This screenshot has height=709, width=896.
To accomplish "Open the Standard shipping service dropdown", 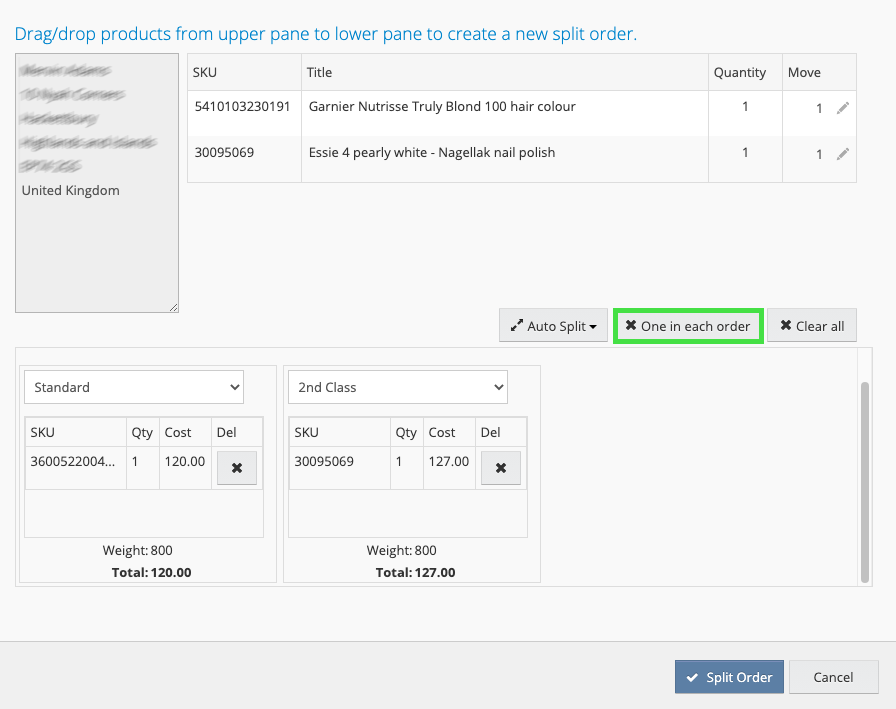I will point(134,387).
